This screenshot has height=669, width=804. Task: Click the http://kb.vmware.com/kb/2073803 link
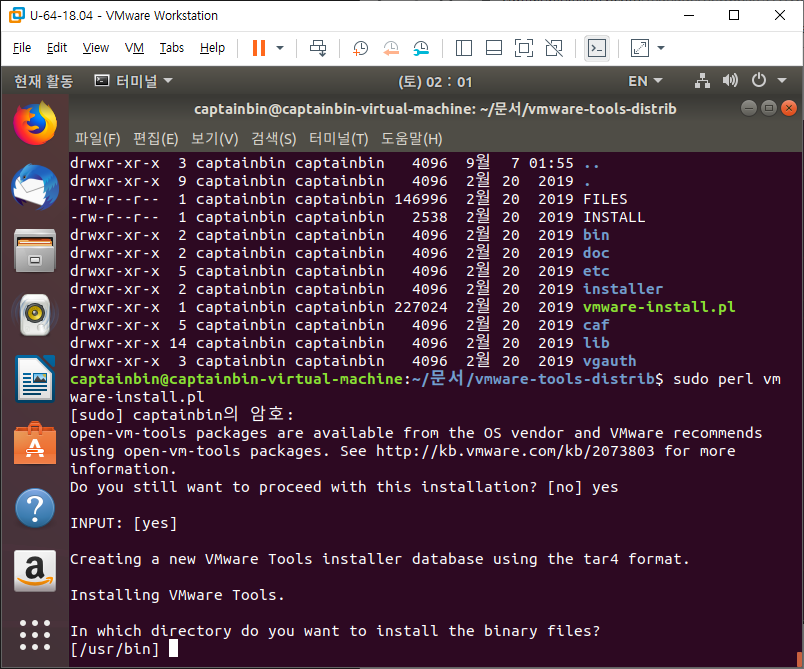515,451
